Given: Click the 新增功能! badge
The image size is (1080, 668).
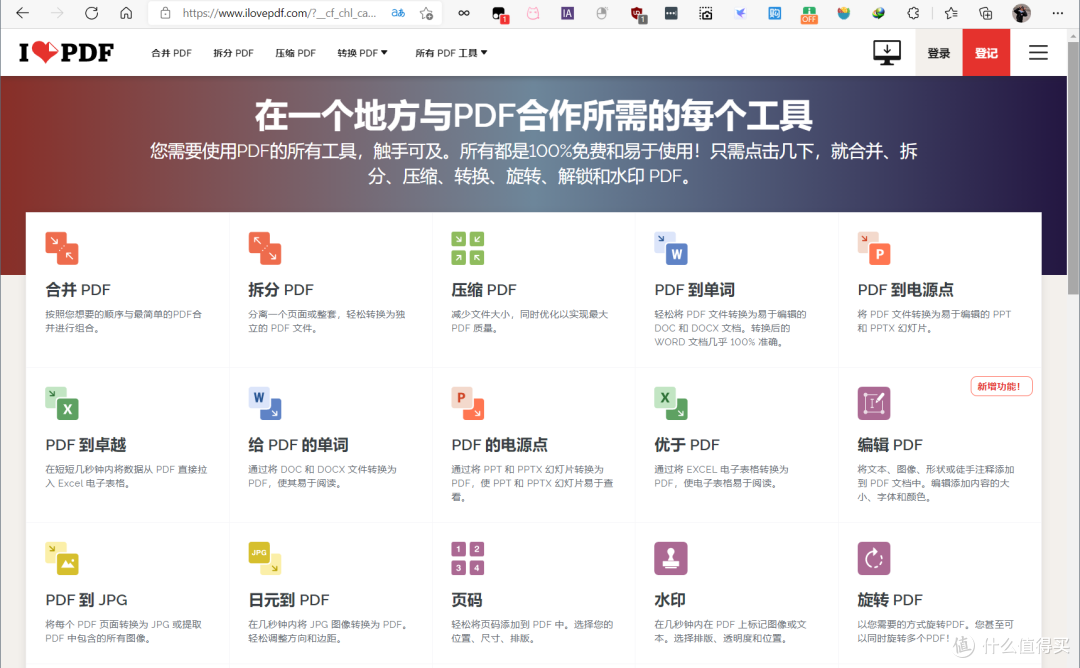Looking at the screenshot, I should (1001, 386).
